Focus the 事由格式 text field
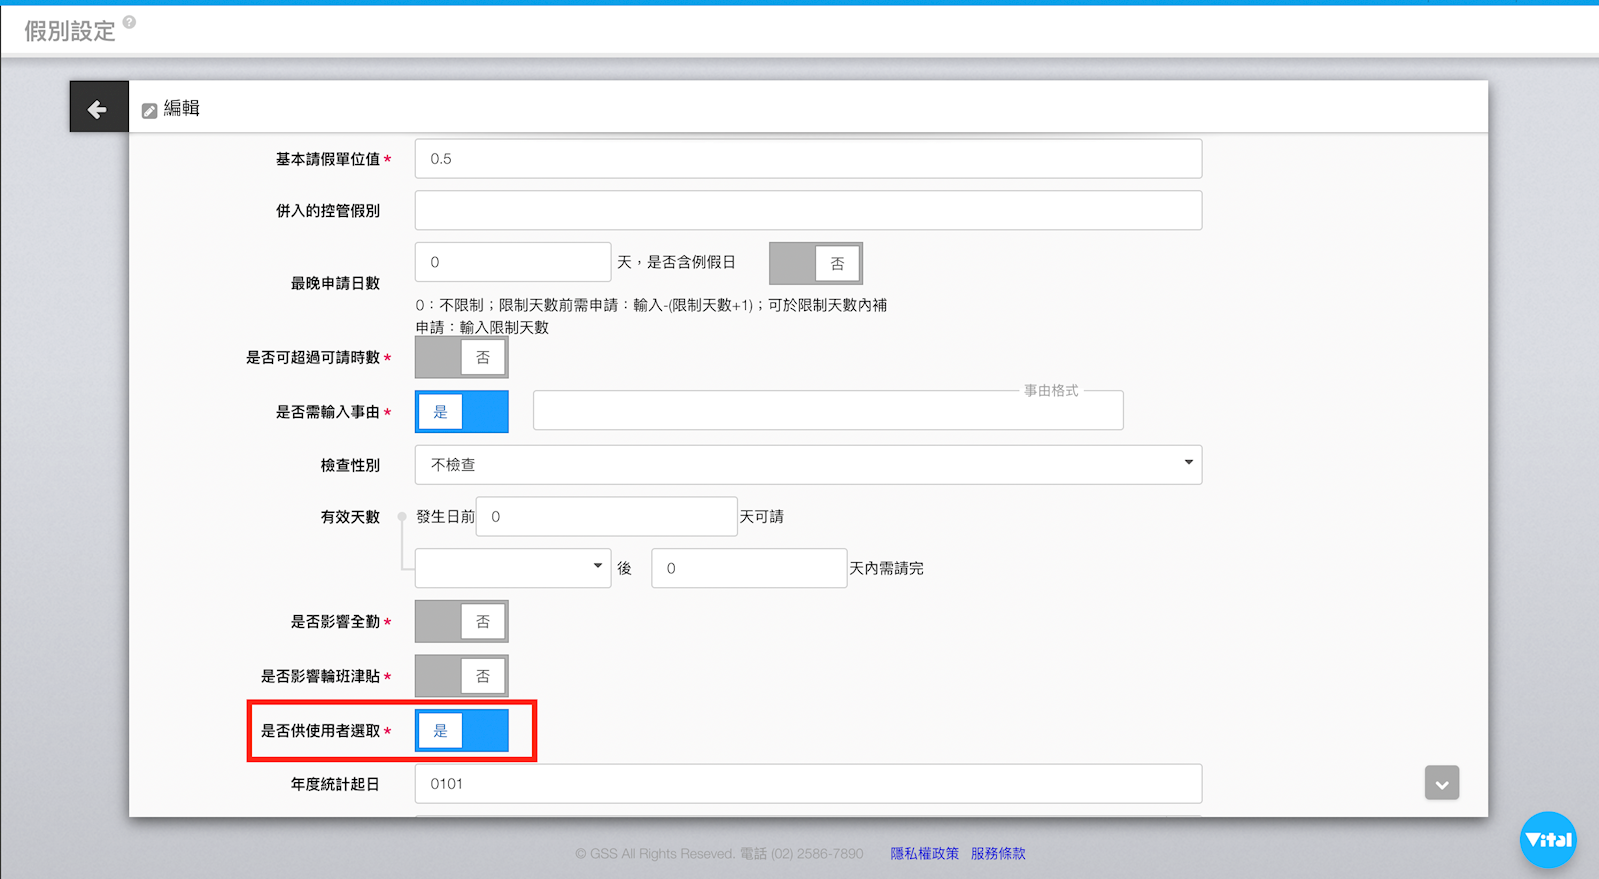The image size is (1599, 879). (x=827, y=411)
